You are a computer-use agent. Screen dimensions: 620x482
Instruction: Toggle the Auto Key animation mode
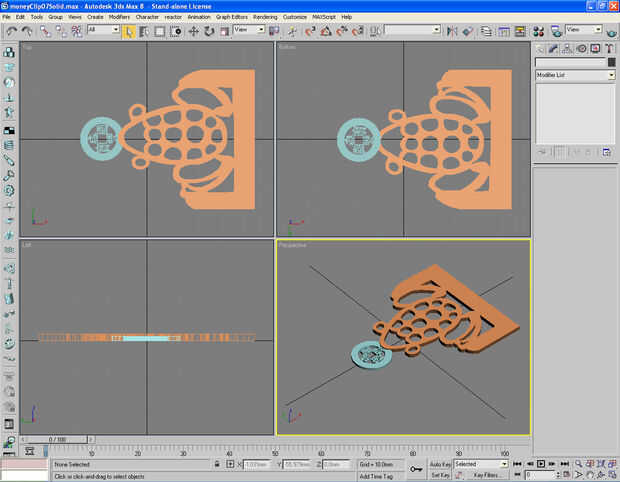440,464
